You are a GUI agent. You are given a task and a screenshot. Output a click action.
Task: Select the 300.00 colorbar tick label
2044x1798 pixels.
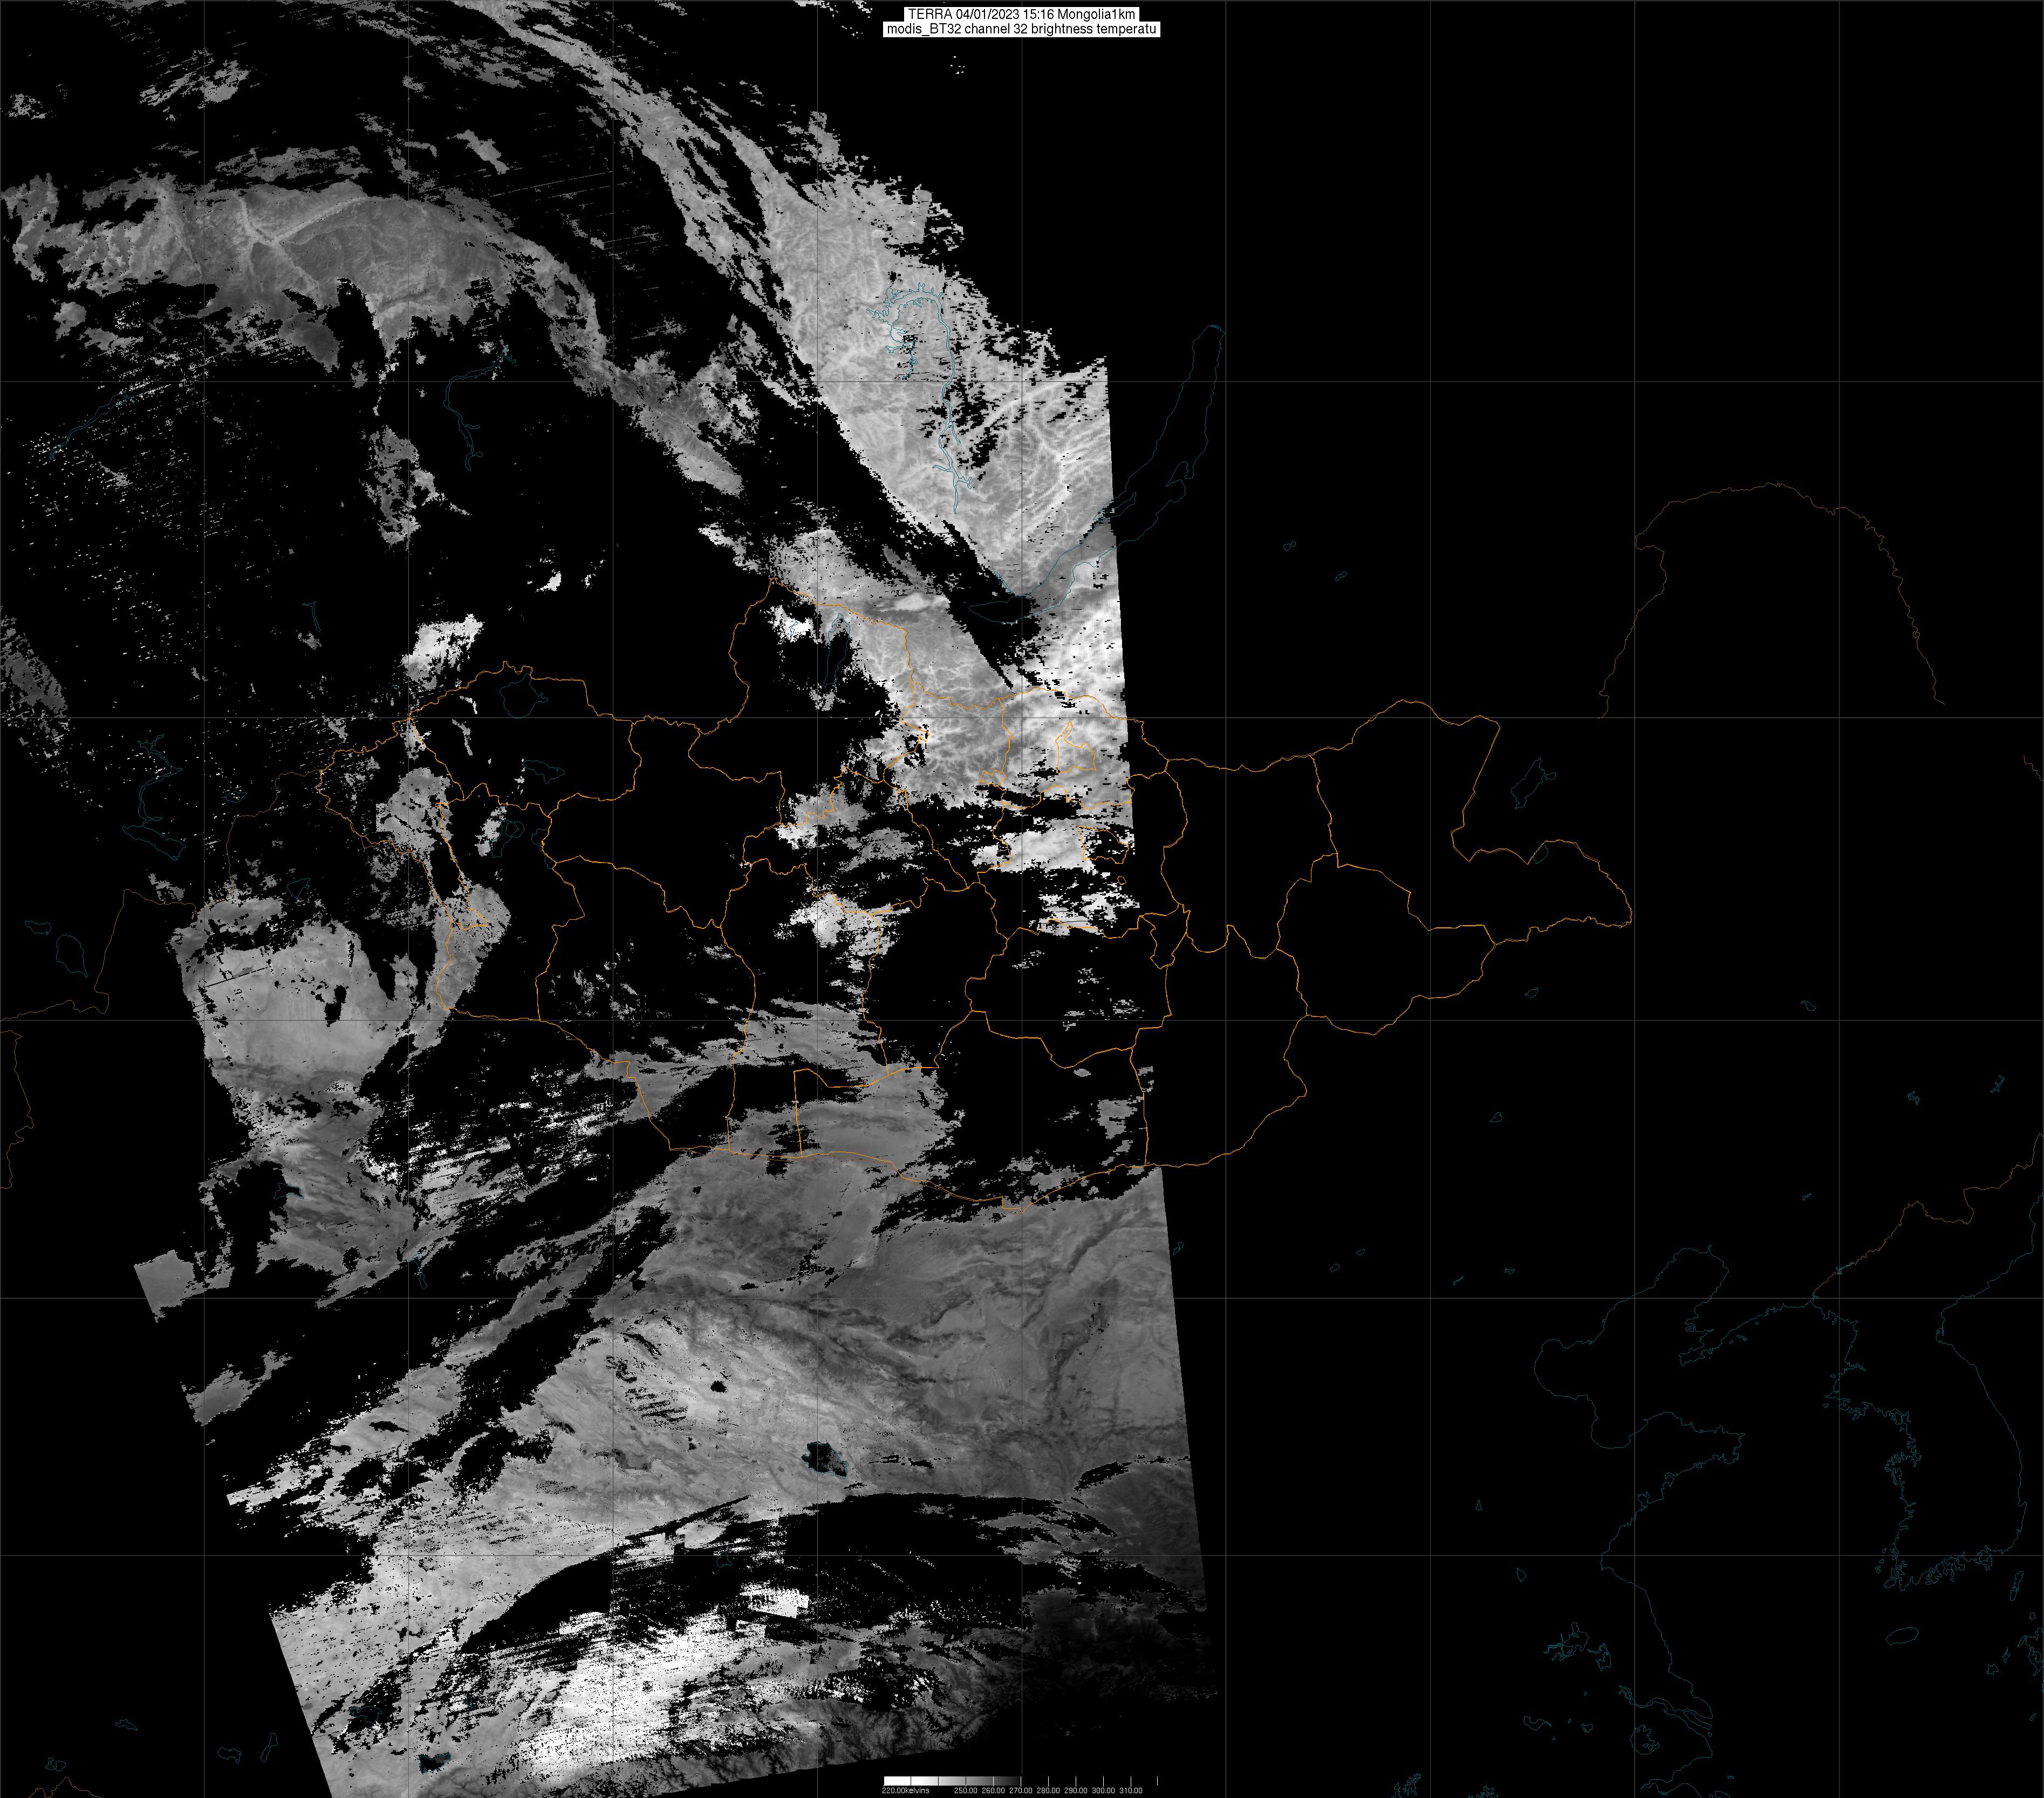[x=1103, y=1790]
